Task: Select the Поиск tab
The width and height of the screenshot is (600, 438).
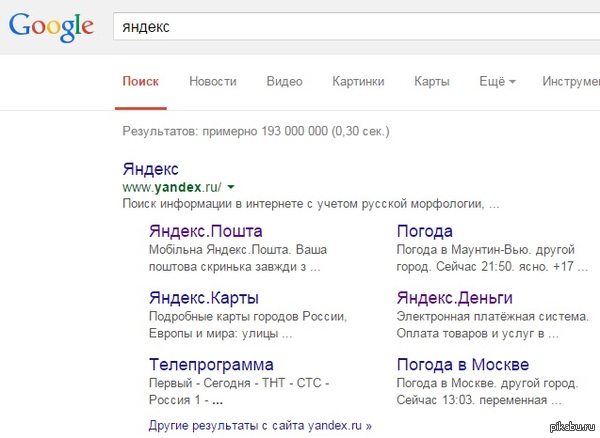Action: [x=140, y=81]
